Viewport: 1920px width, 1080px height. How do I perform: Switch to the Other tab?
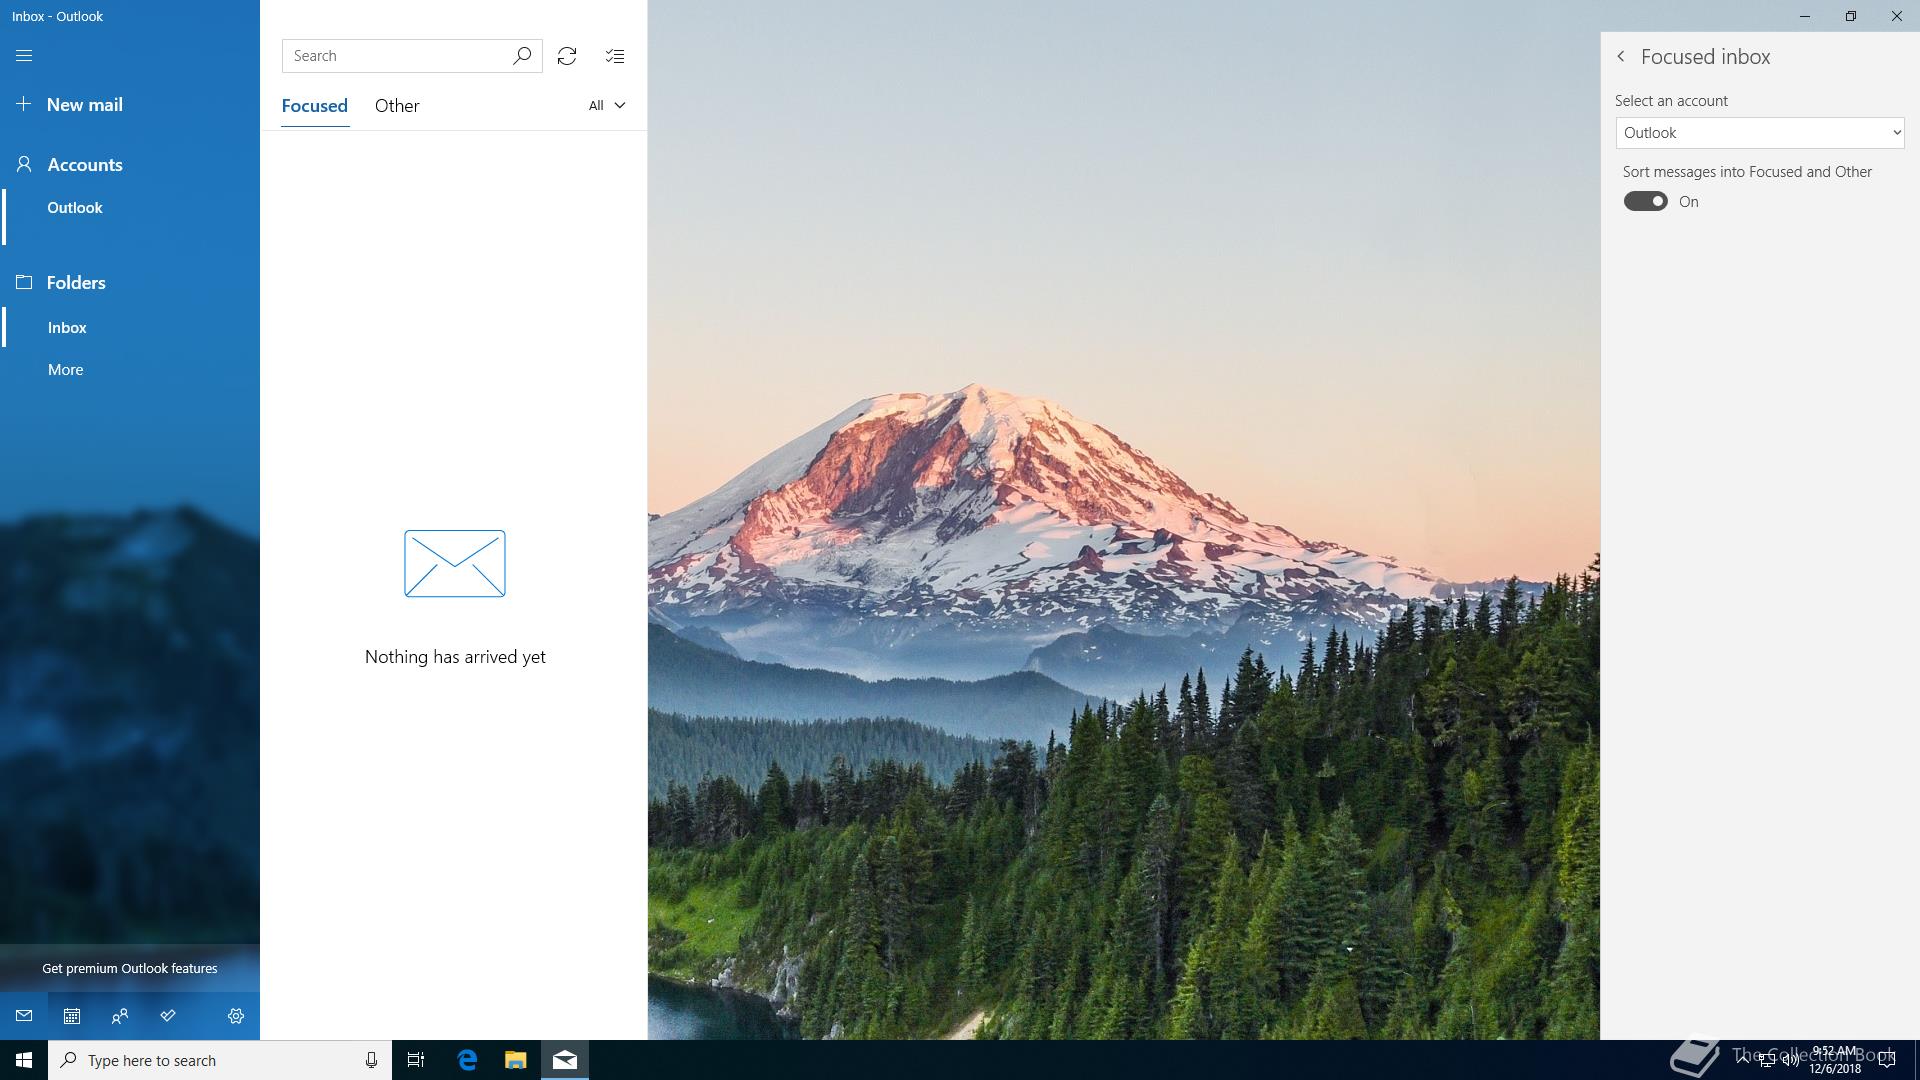[397, 106]
